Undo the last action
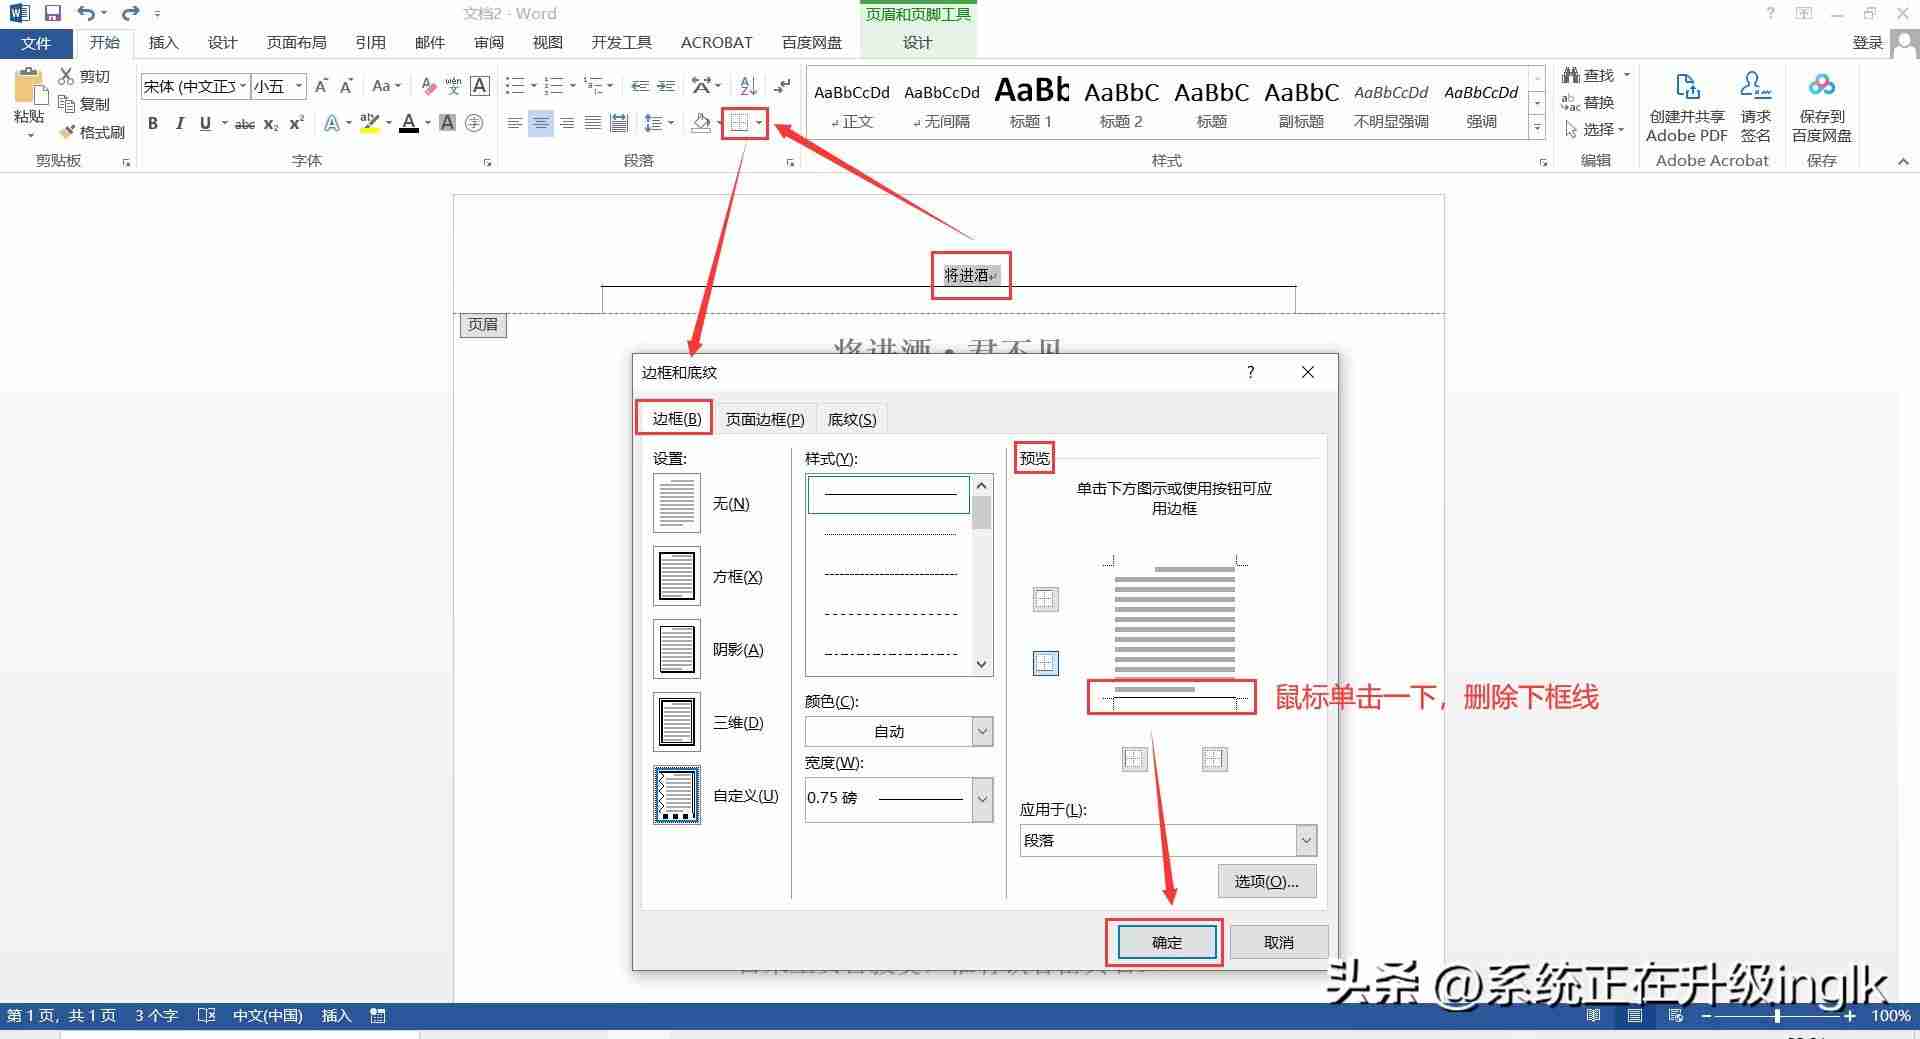Viewport: 1920px width, 1039px height. point(86,13)
